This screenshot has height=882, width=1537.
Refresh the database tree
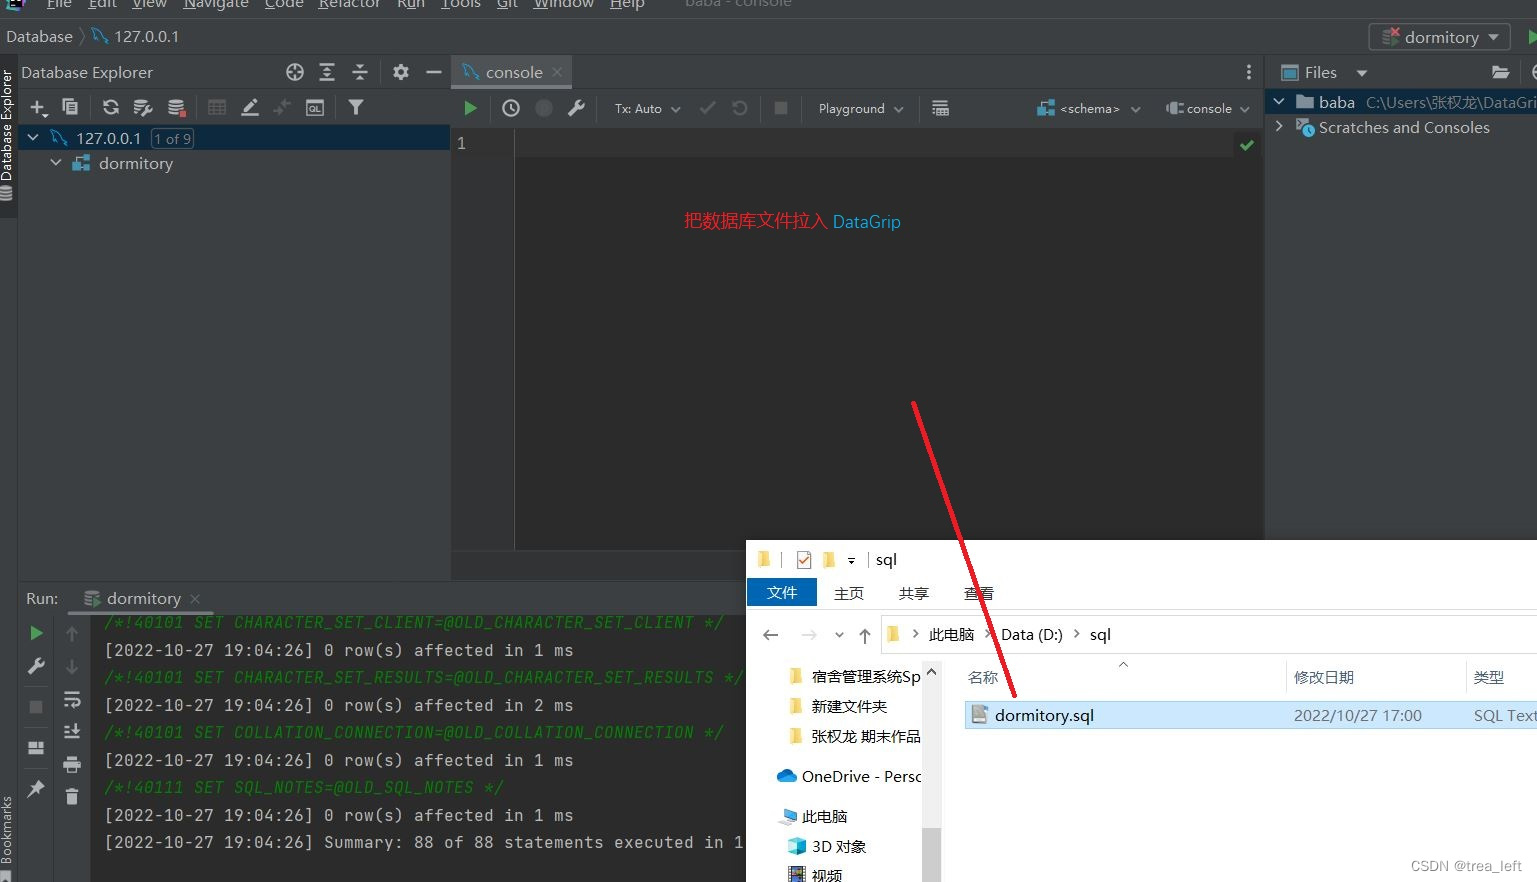pyautogui.click(x=111, y=107)
